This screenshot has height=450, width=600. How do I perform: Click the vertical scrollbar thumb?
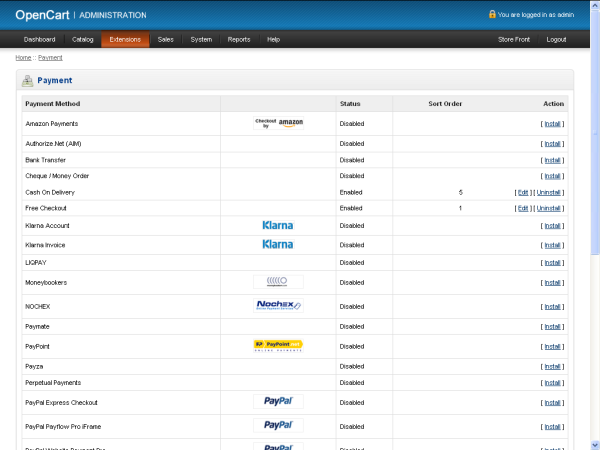coord(595,132)
